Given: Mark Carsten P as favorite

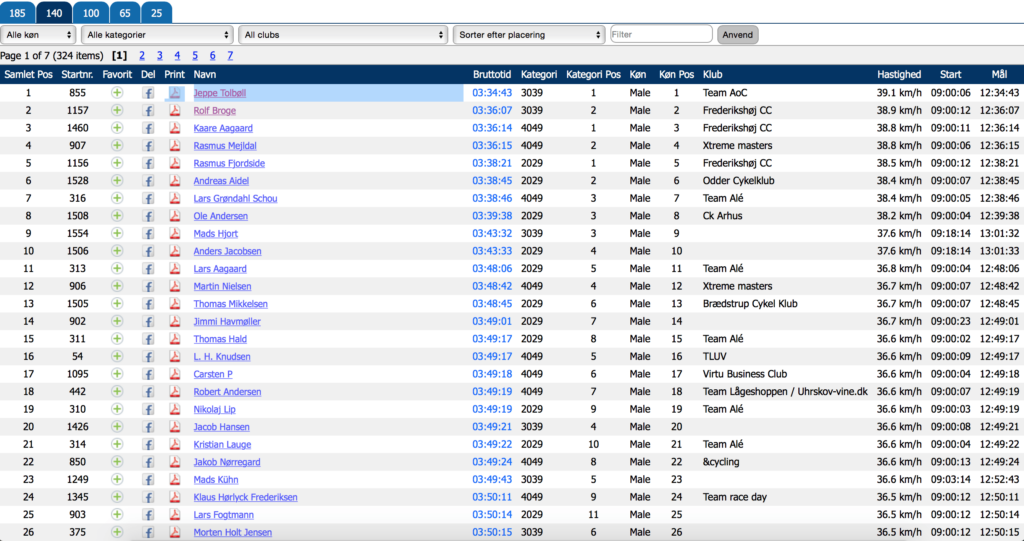Looking at the screenshot, I should 117,374.
